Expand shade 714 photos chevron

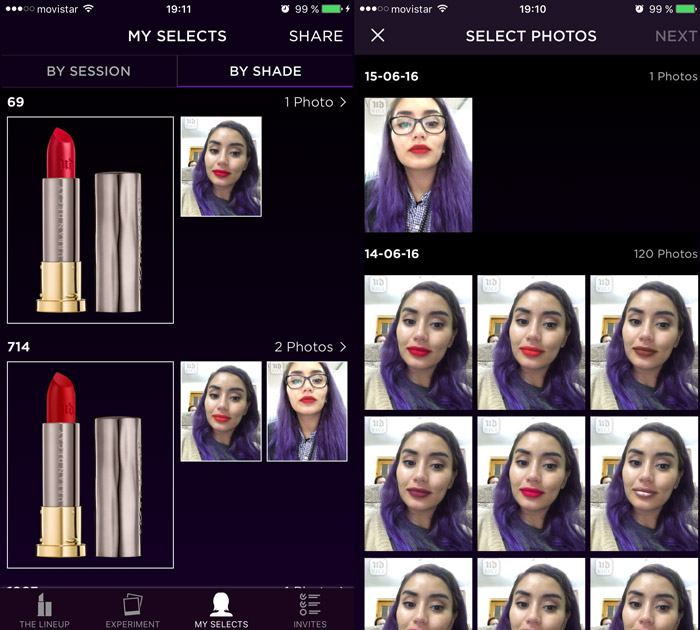pyautogui.click(x=344, y=347)
